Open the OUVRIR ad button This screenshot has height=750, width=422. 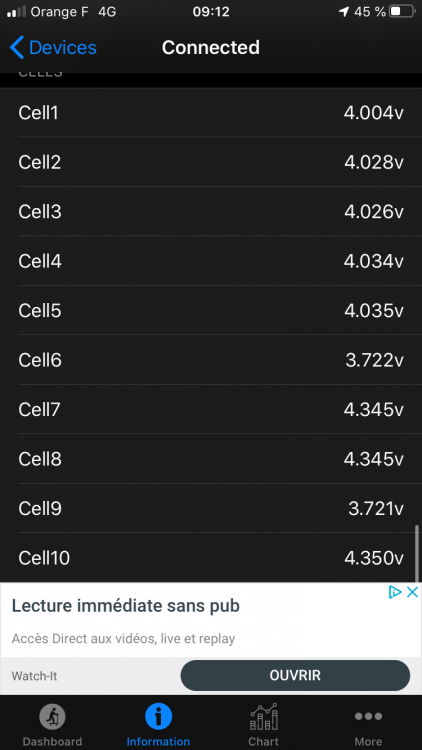point(295,675)
